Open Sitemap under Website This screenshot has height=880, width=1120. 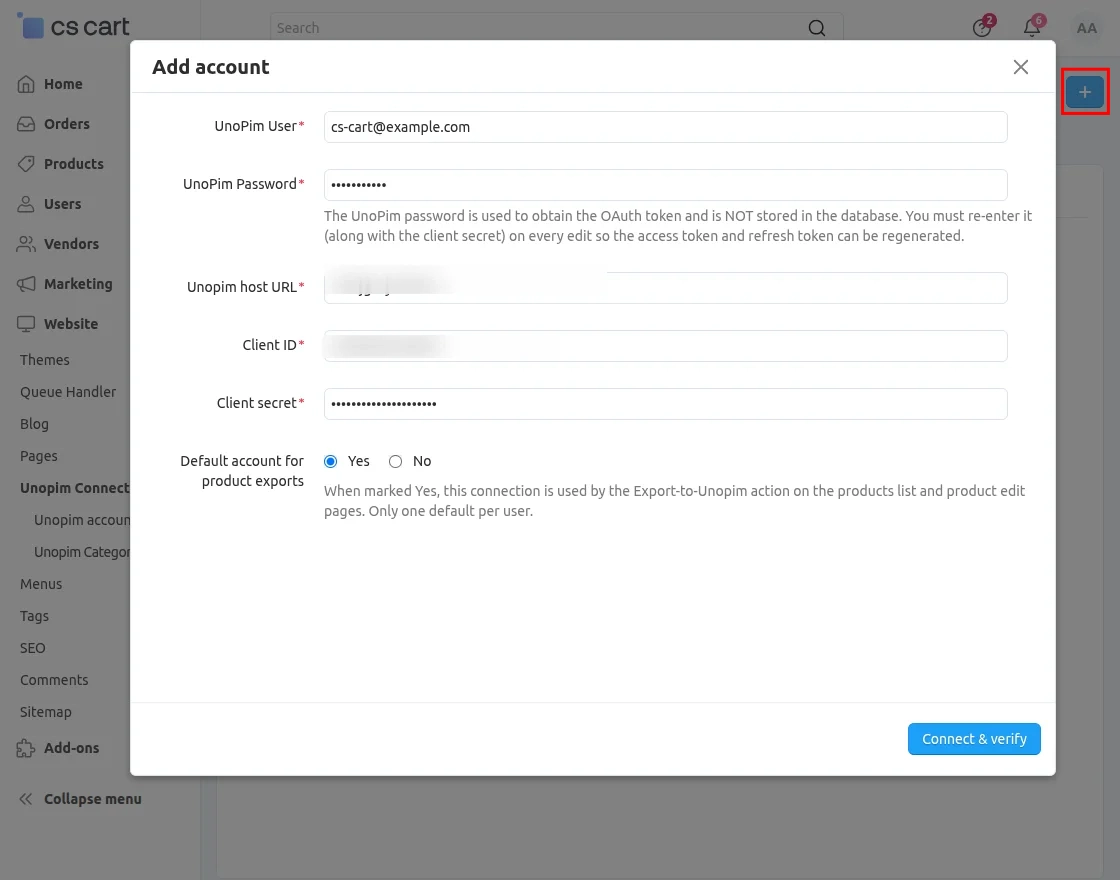[46, 713]
